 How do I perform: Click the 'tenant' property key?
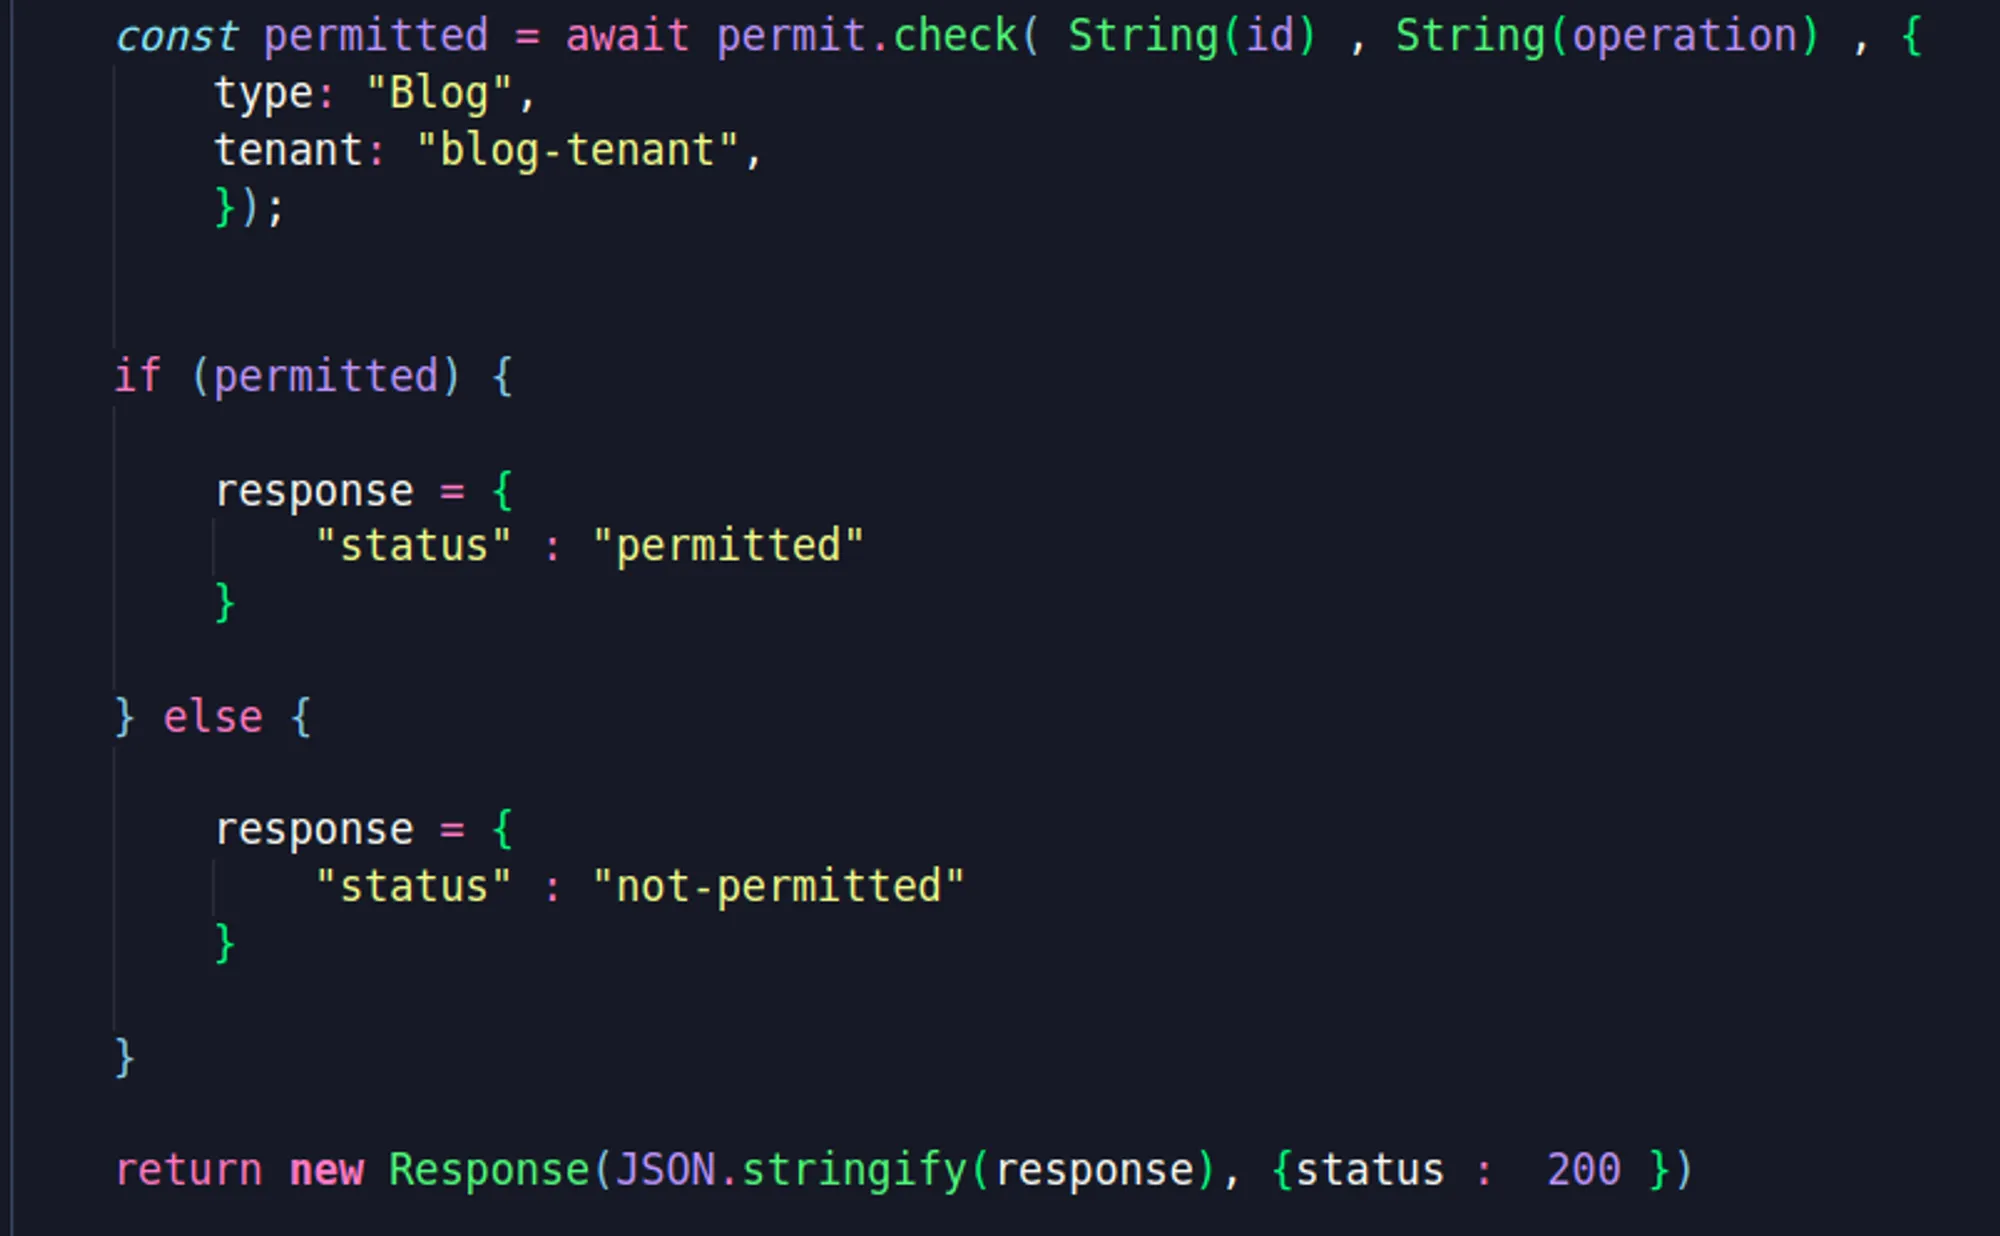[288, 151]
